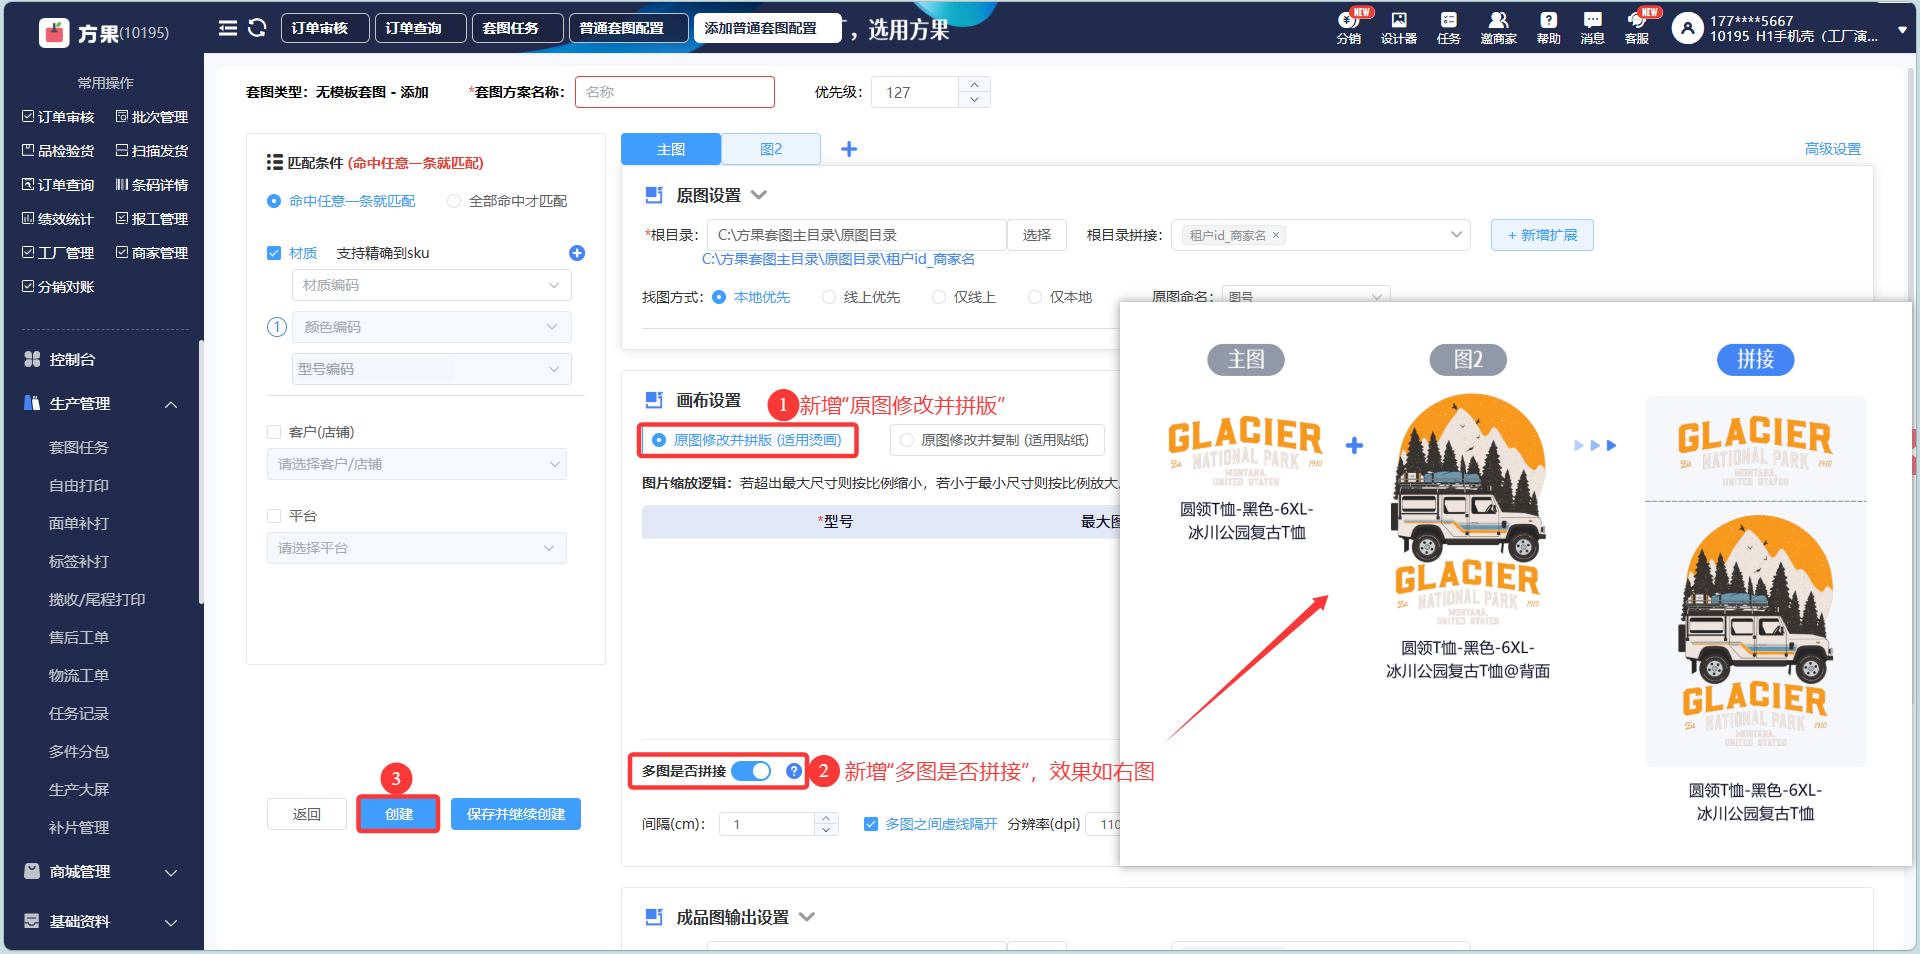
Task: Select 仅线上 image search mode
Action: (x=939, y=297)
